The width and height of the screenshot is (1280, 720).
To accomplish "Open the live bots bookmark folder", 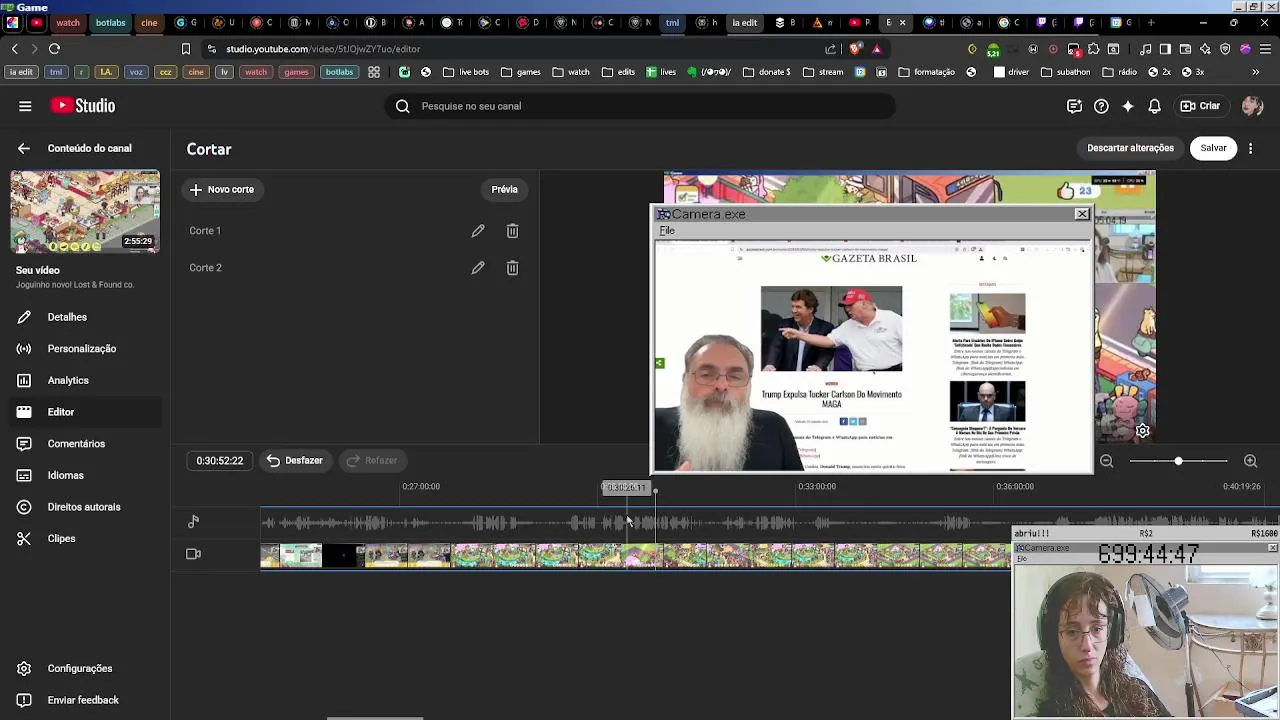I will (466, 72).
